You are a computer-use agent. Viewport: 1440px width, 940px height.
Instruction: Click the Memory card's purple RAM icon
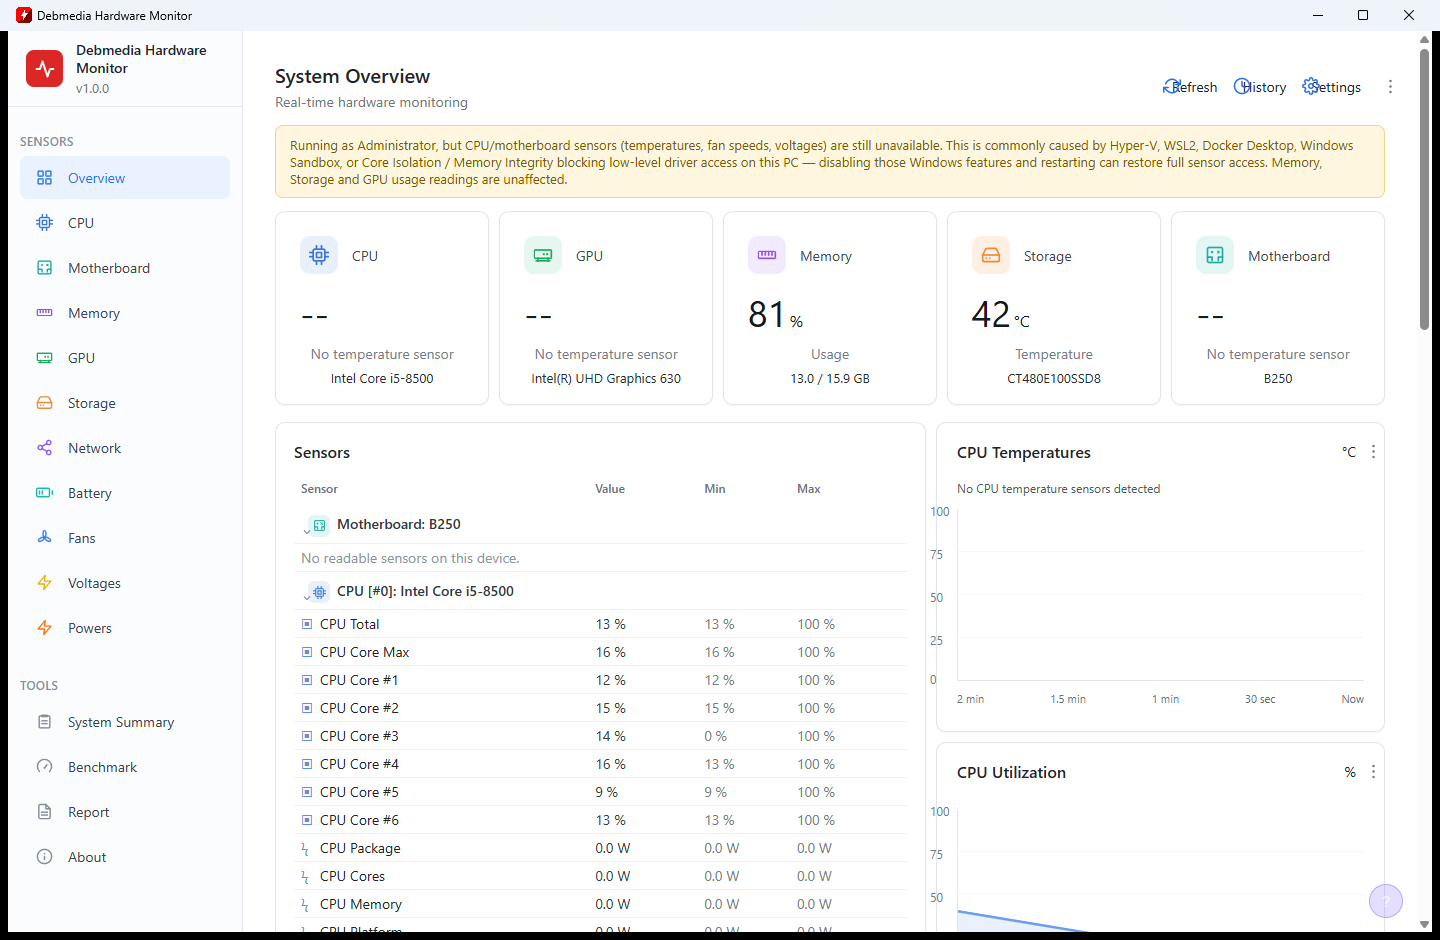767,255
